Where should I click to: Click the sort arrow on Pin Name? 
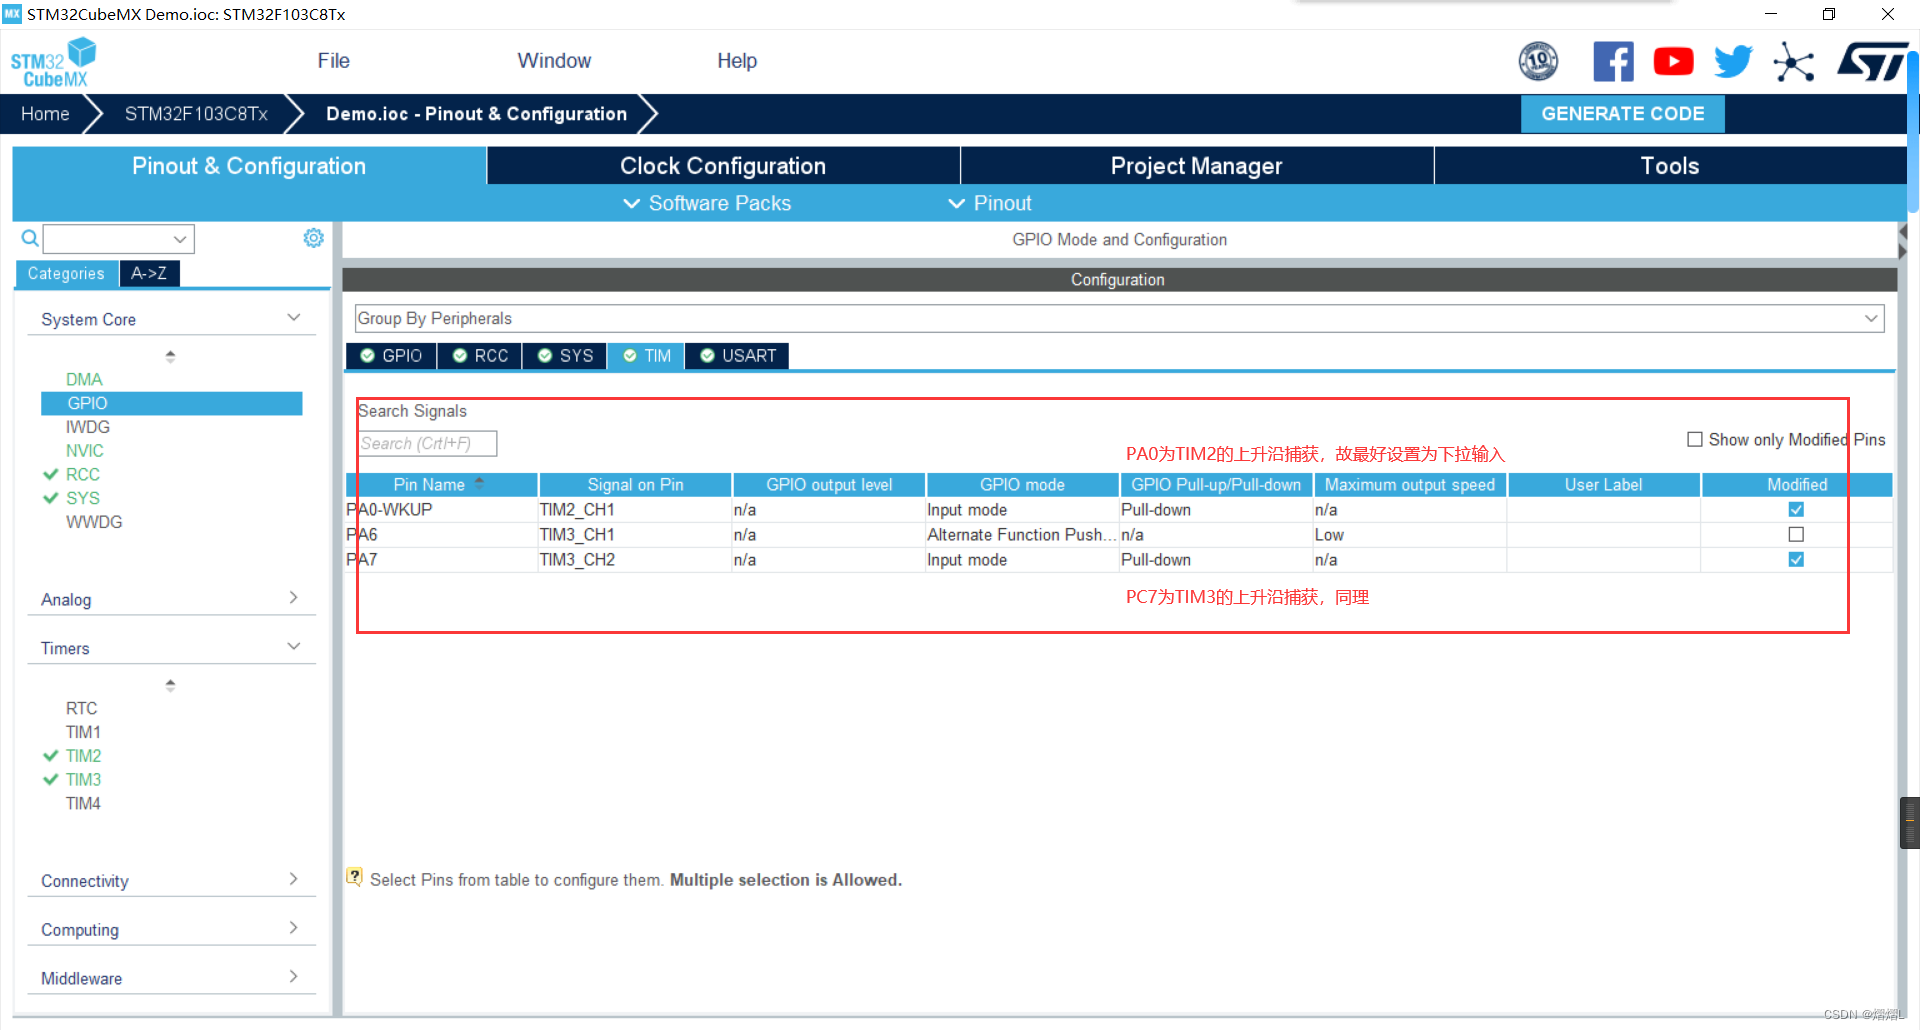479,483
